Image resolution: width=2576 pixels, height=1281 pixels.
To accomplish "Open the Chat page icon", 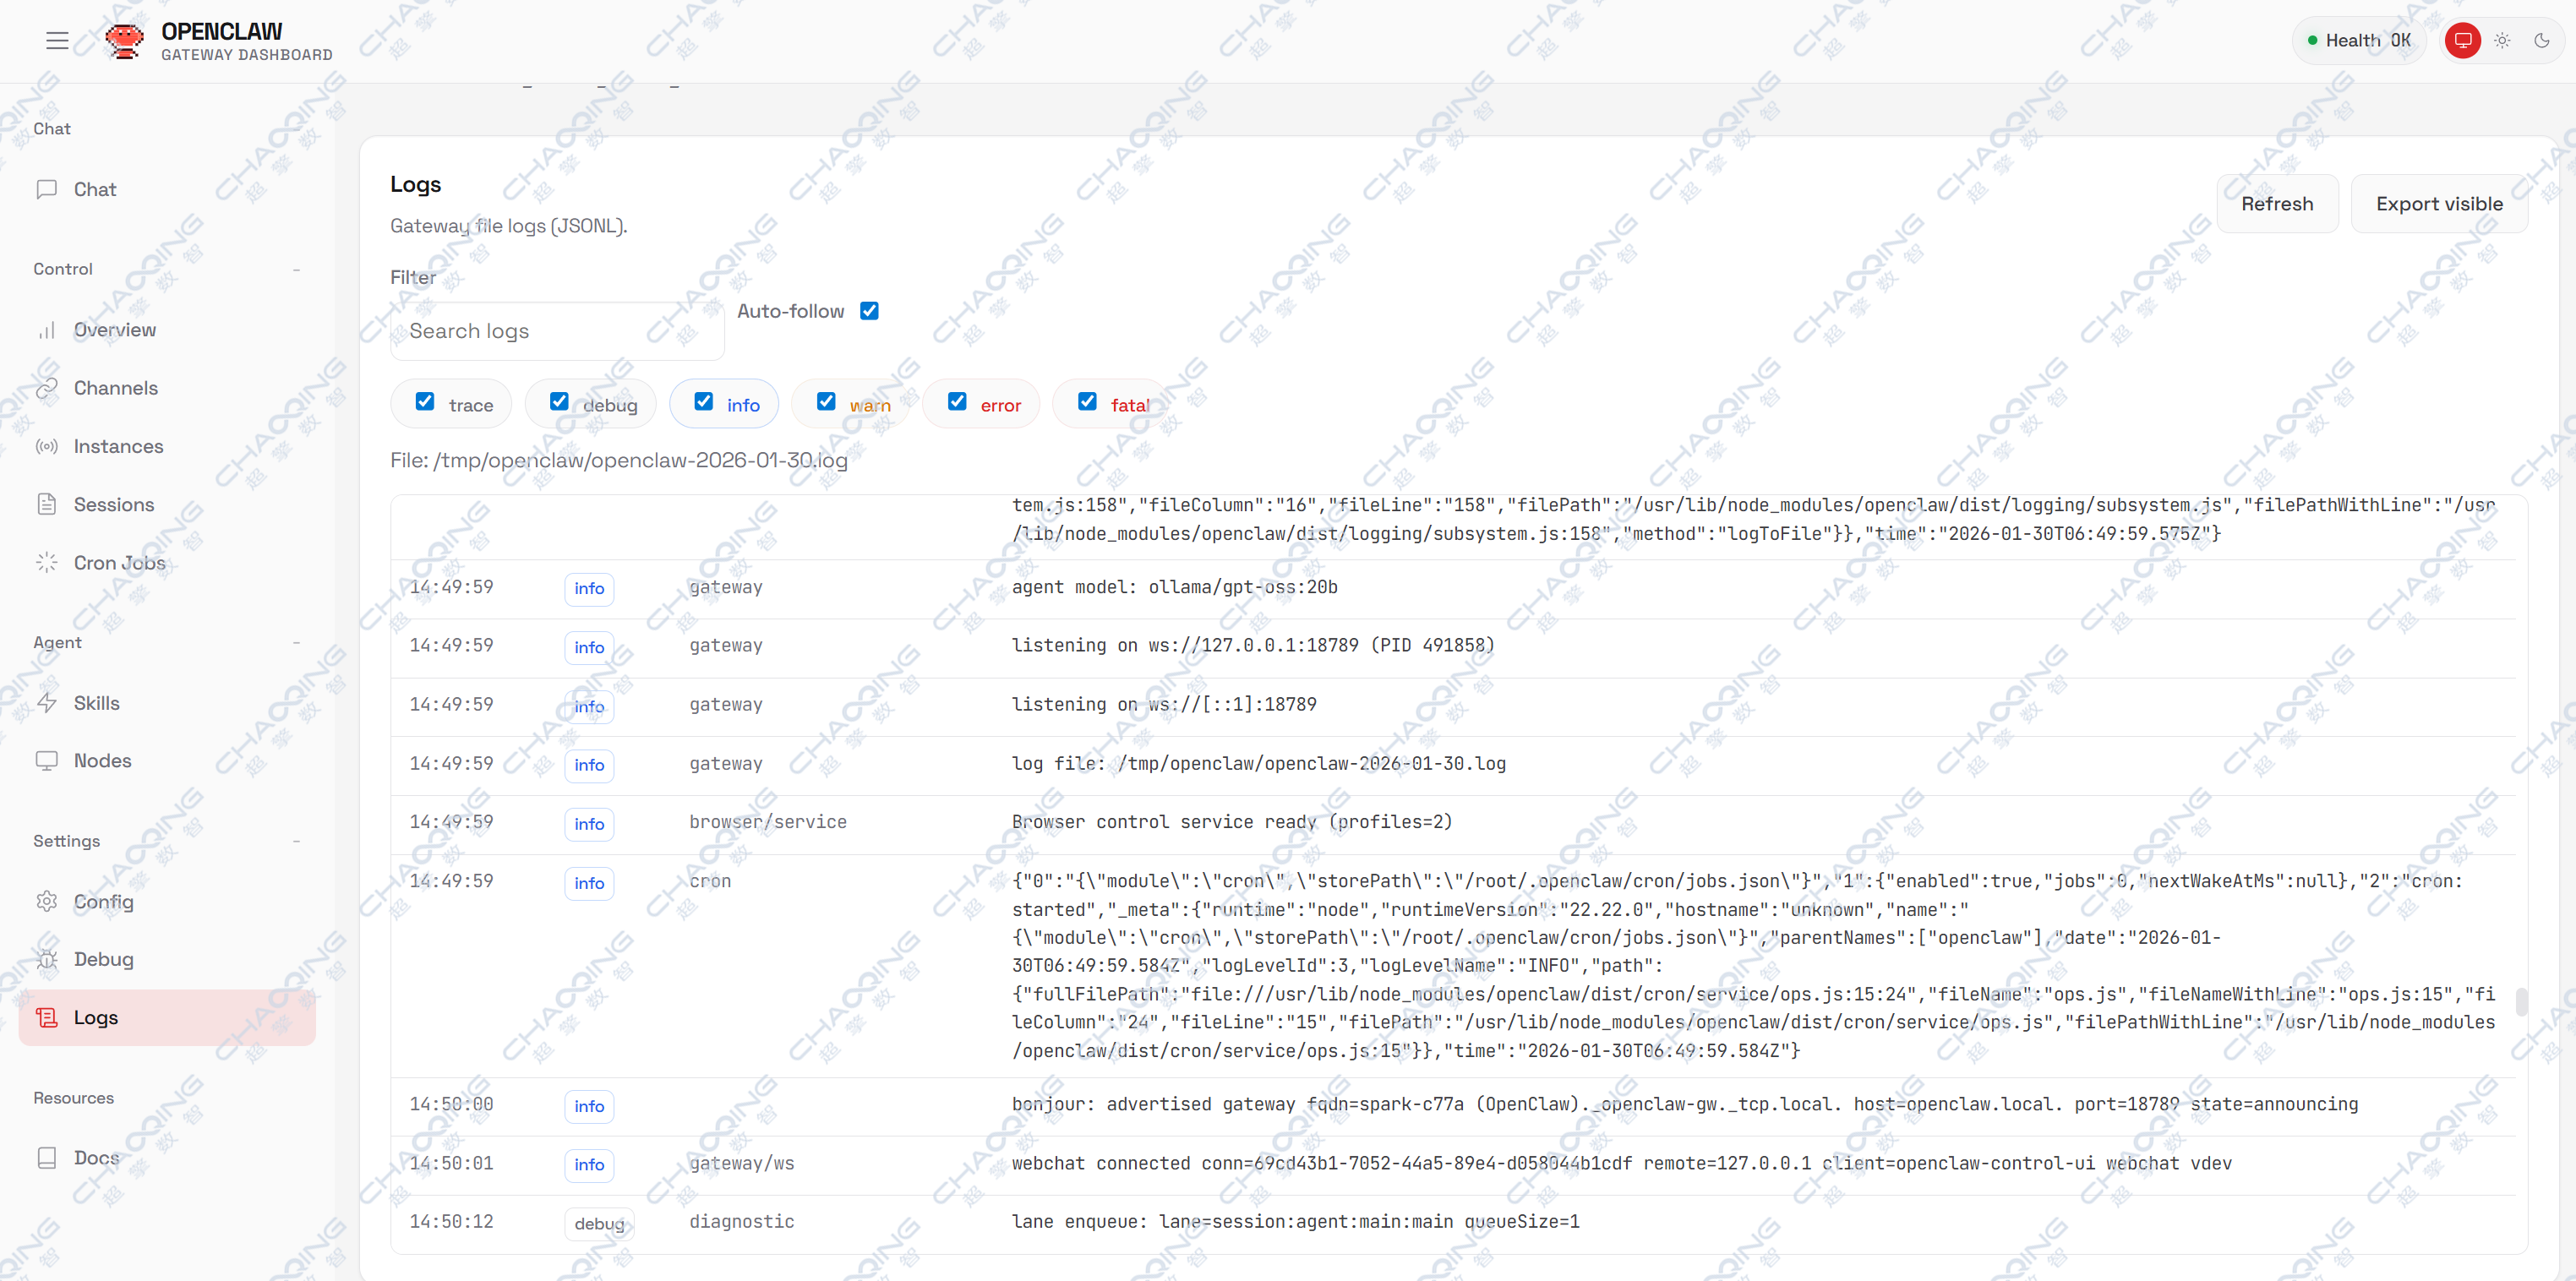I will pos(46,189).
